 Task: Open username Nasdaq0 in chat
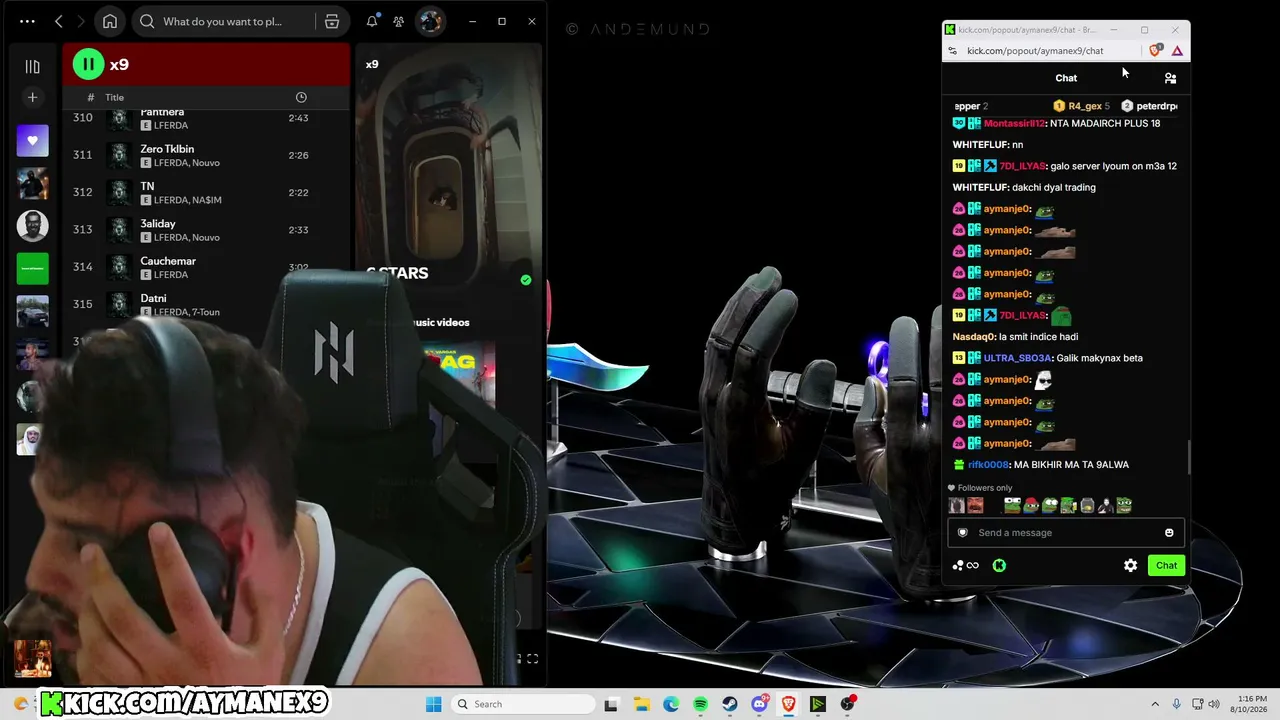[x=973, y=337]
